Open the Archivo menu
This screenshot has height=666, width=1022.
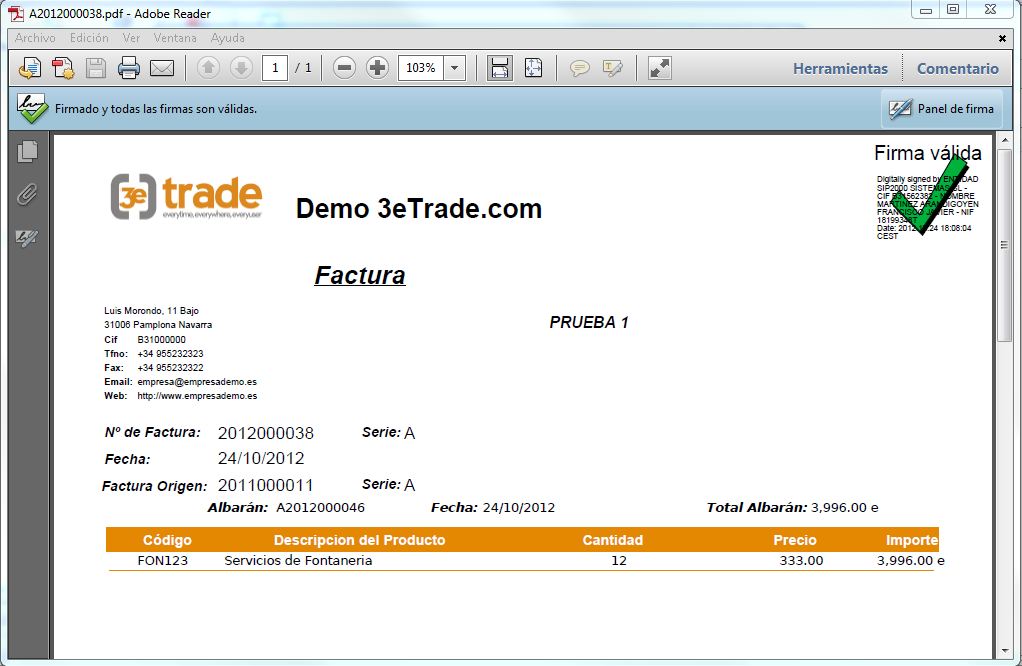[x=35, y=38]
